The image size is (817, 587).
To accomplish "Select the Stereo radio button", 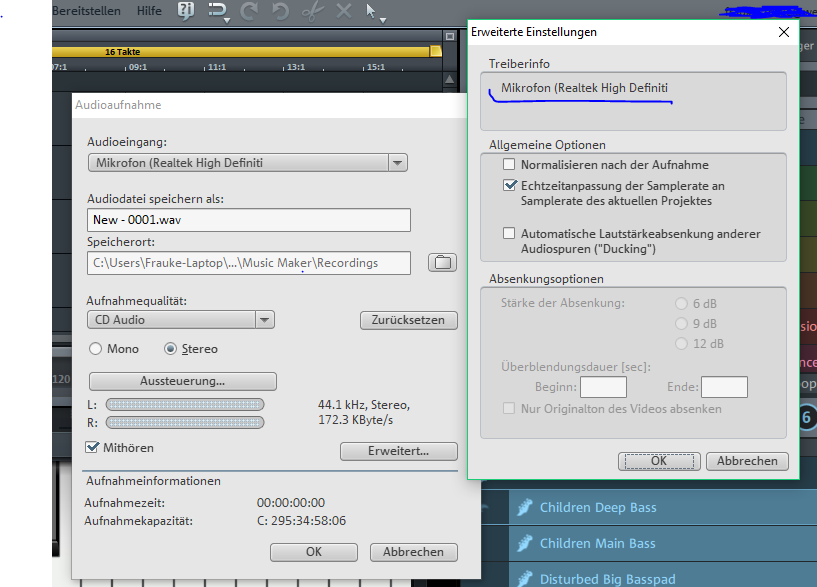I will (170, 348).
